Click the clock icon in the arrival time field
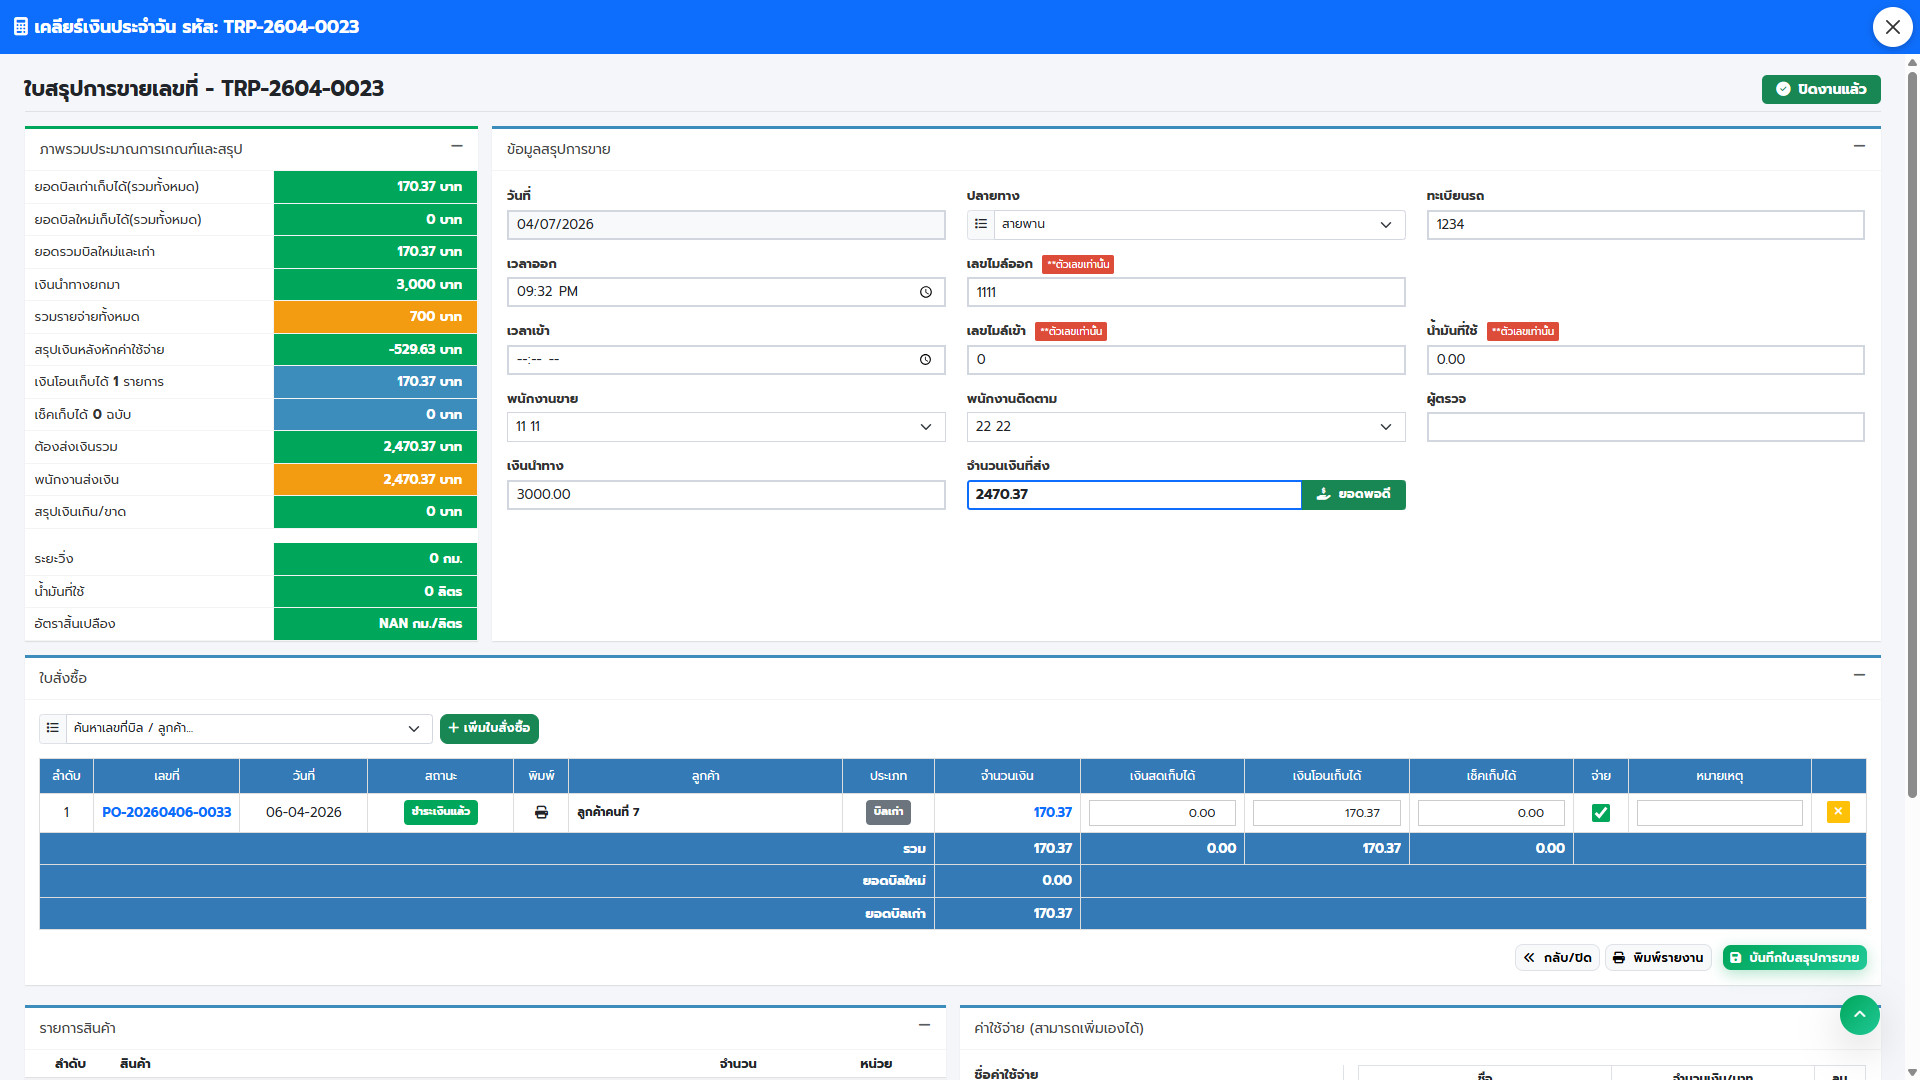This screenshot has width=1920, height=1080. (x=926, y=360)
